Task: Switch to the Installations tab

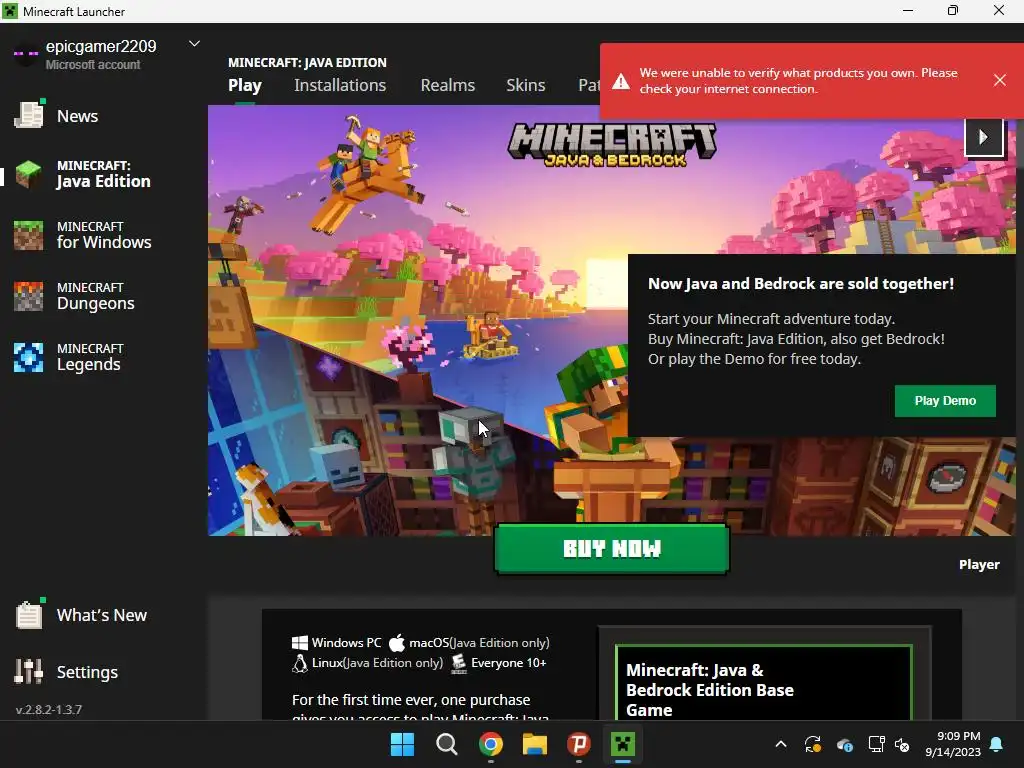Action: 340,86
